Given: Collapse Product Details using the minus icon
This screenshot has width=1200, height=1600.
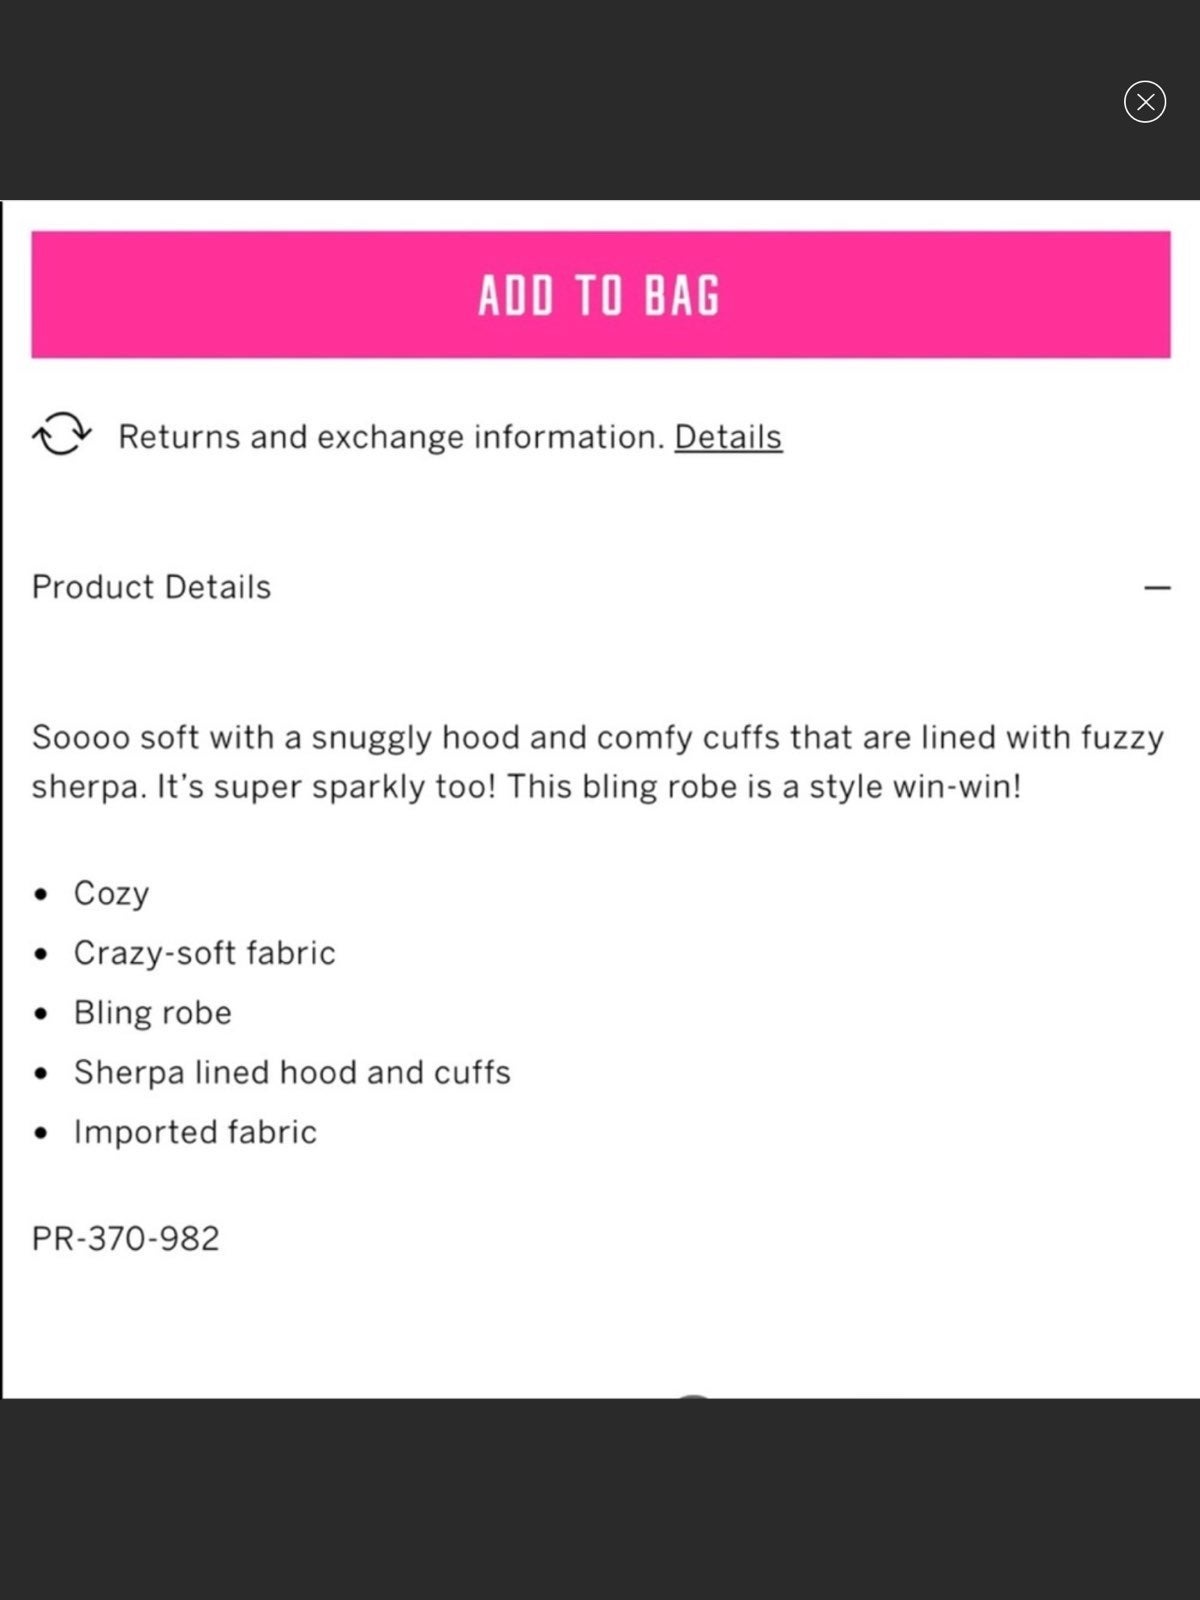Looking at the screenshot, I should 1157,588.
